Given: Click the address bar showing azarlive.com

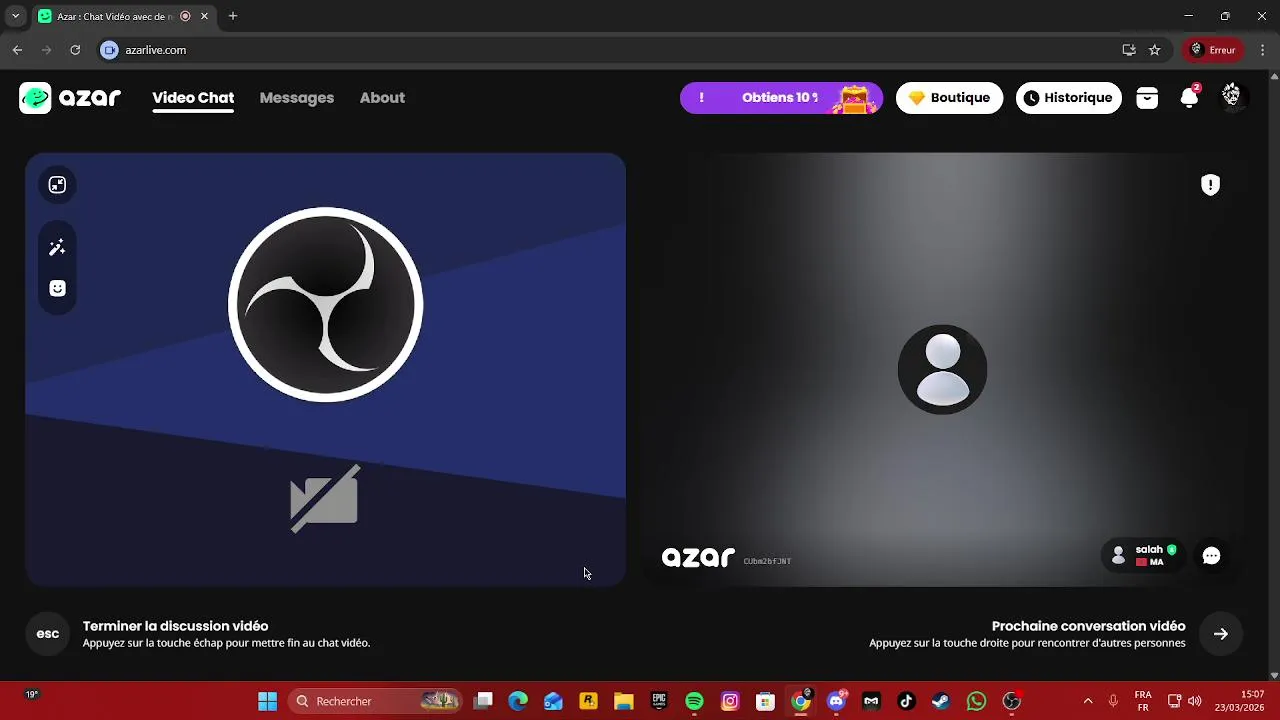Looking at the screenshot, I should click(620, 50).
